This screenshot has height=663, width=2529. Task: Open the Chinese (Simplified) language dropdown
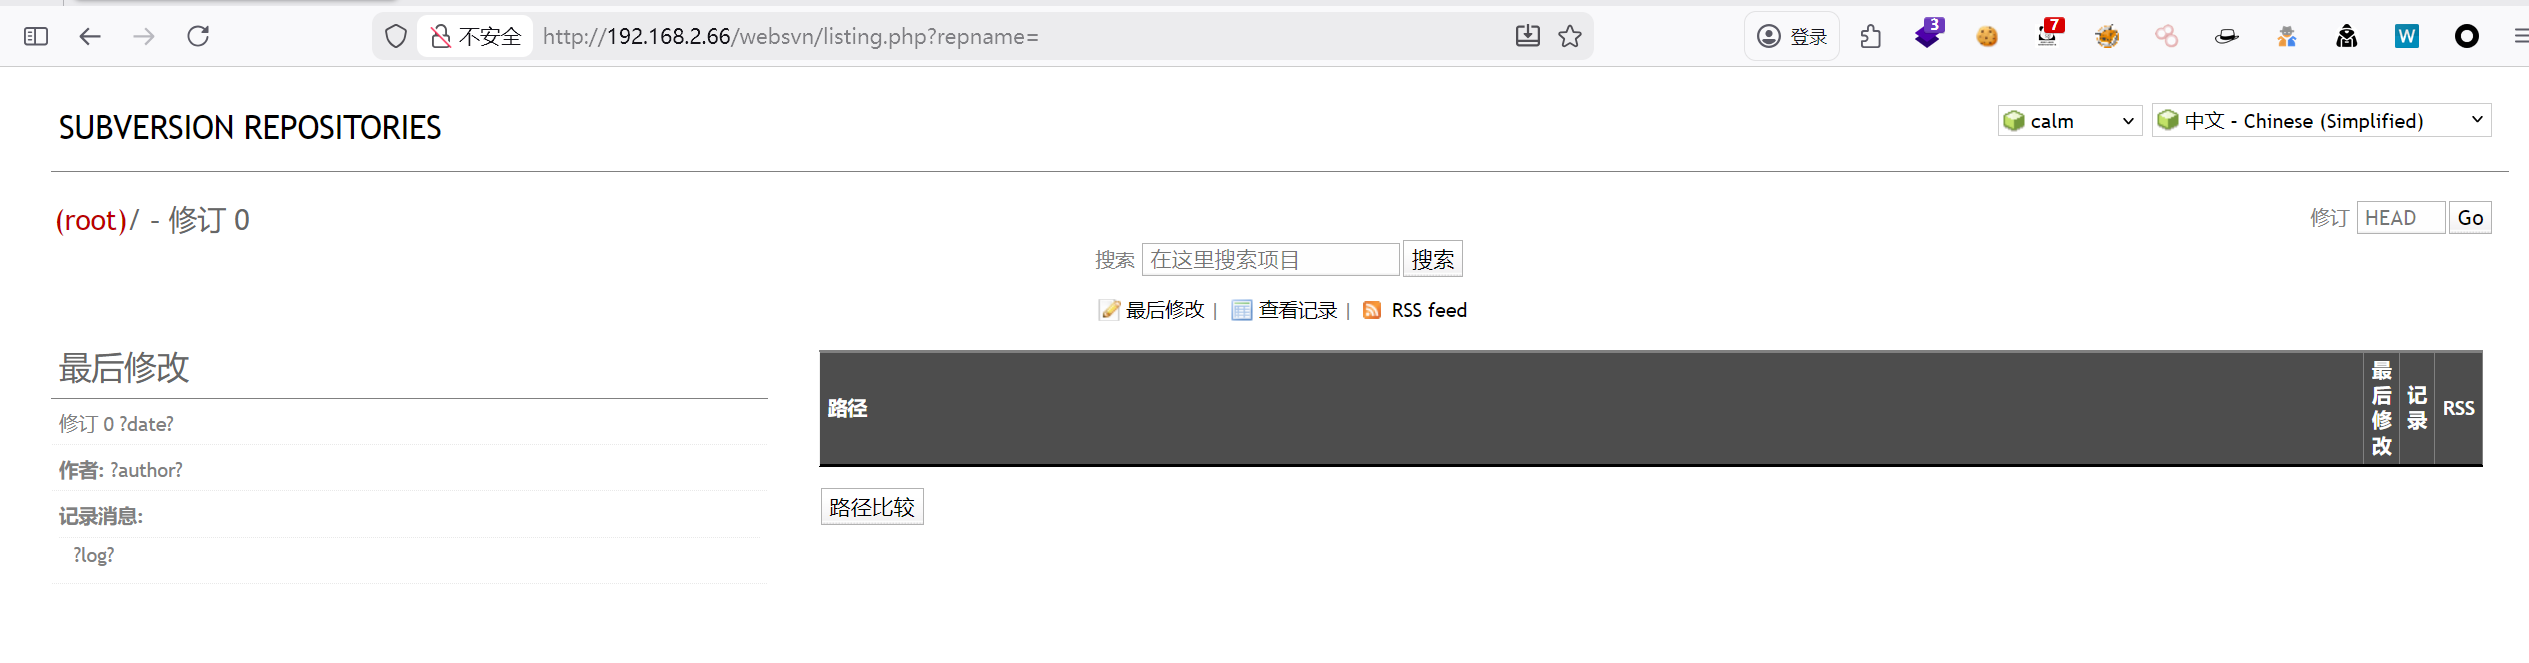[2321, 121]
